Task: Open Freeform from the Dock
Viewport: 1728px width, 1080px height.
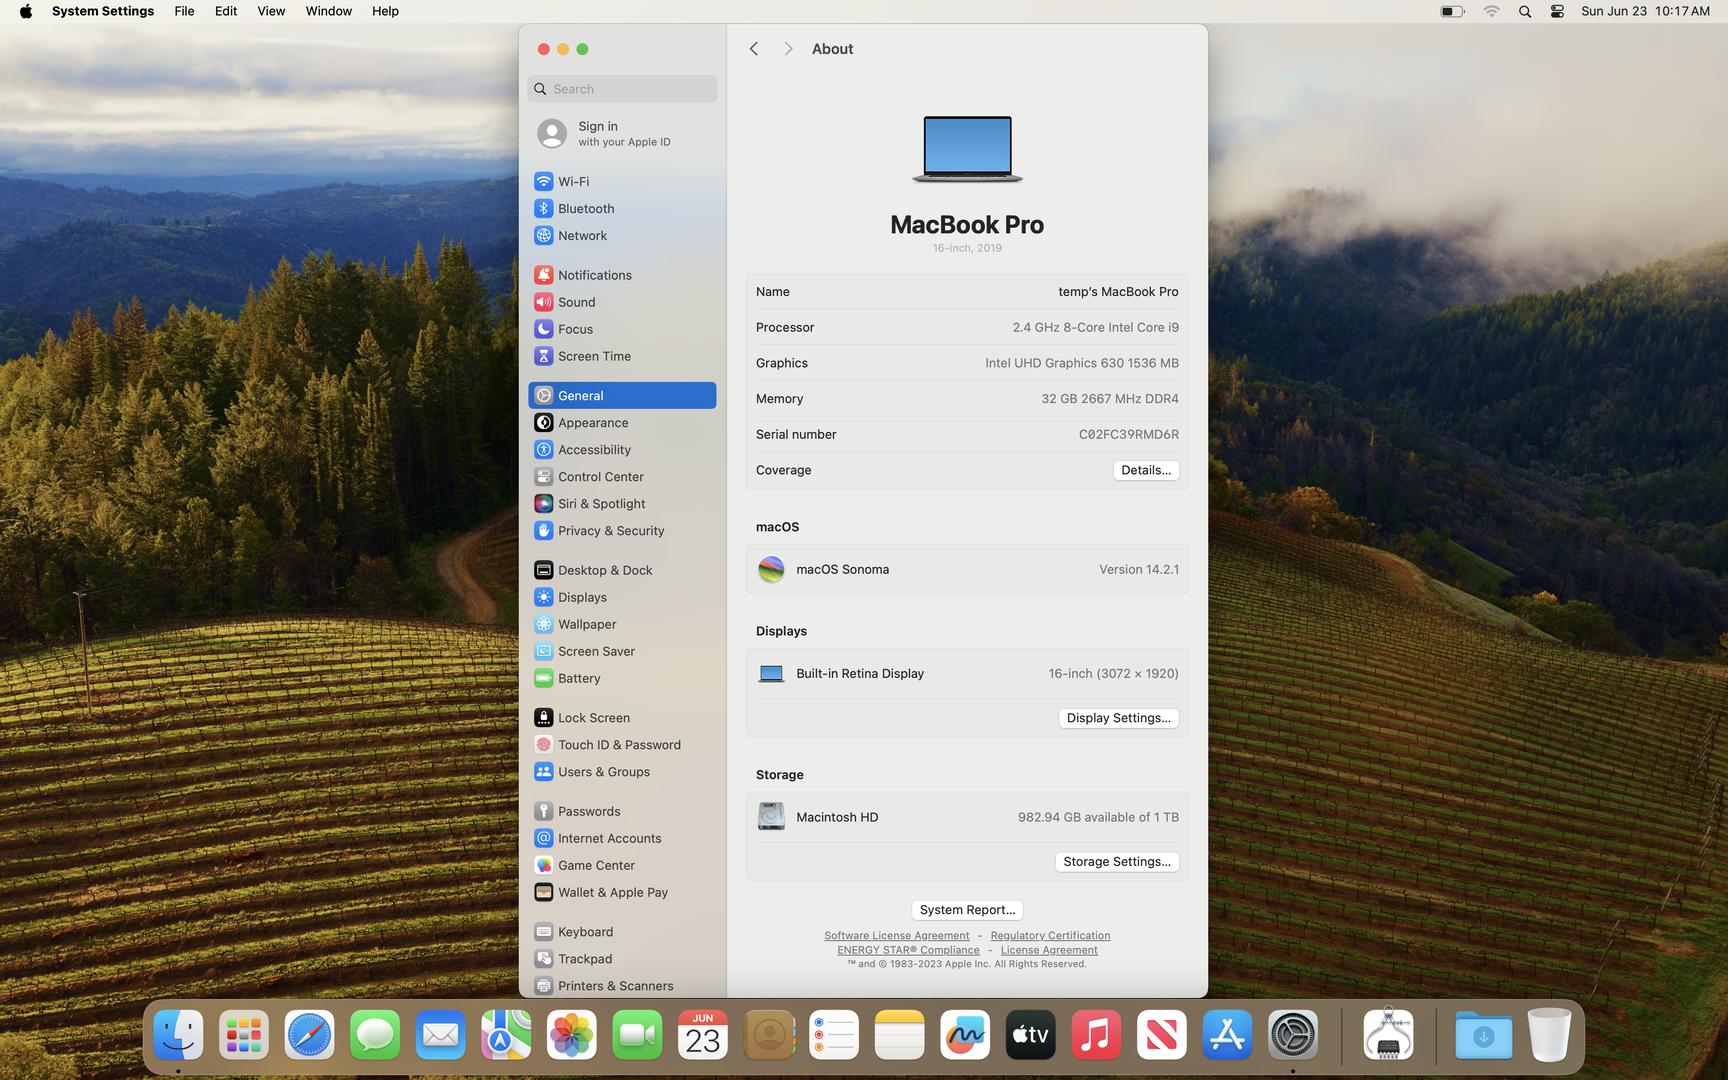Action: [965, 1036]
